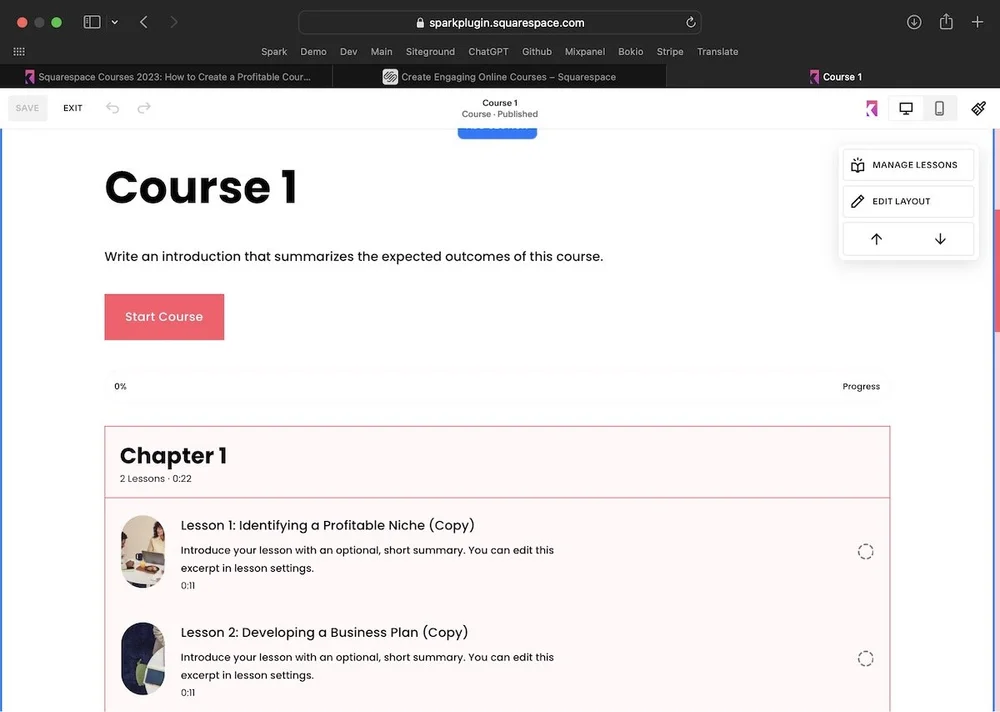Reload the page in the address bar
The width and height of the screenshot is (1000, 712).
pyautogui.click(x=691, y=22)
